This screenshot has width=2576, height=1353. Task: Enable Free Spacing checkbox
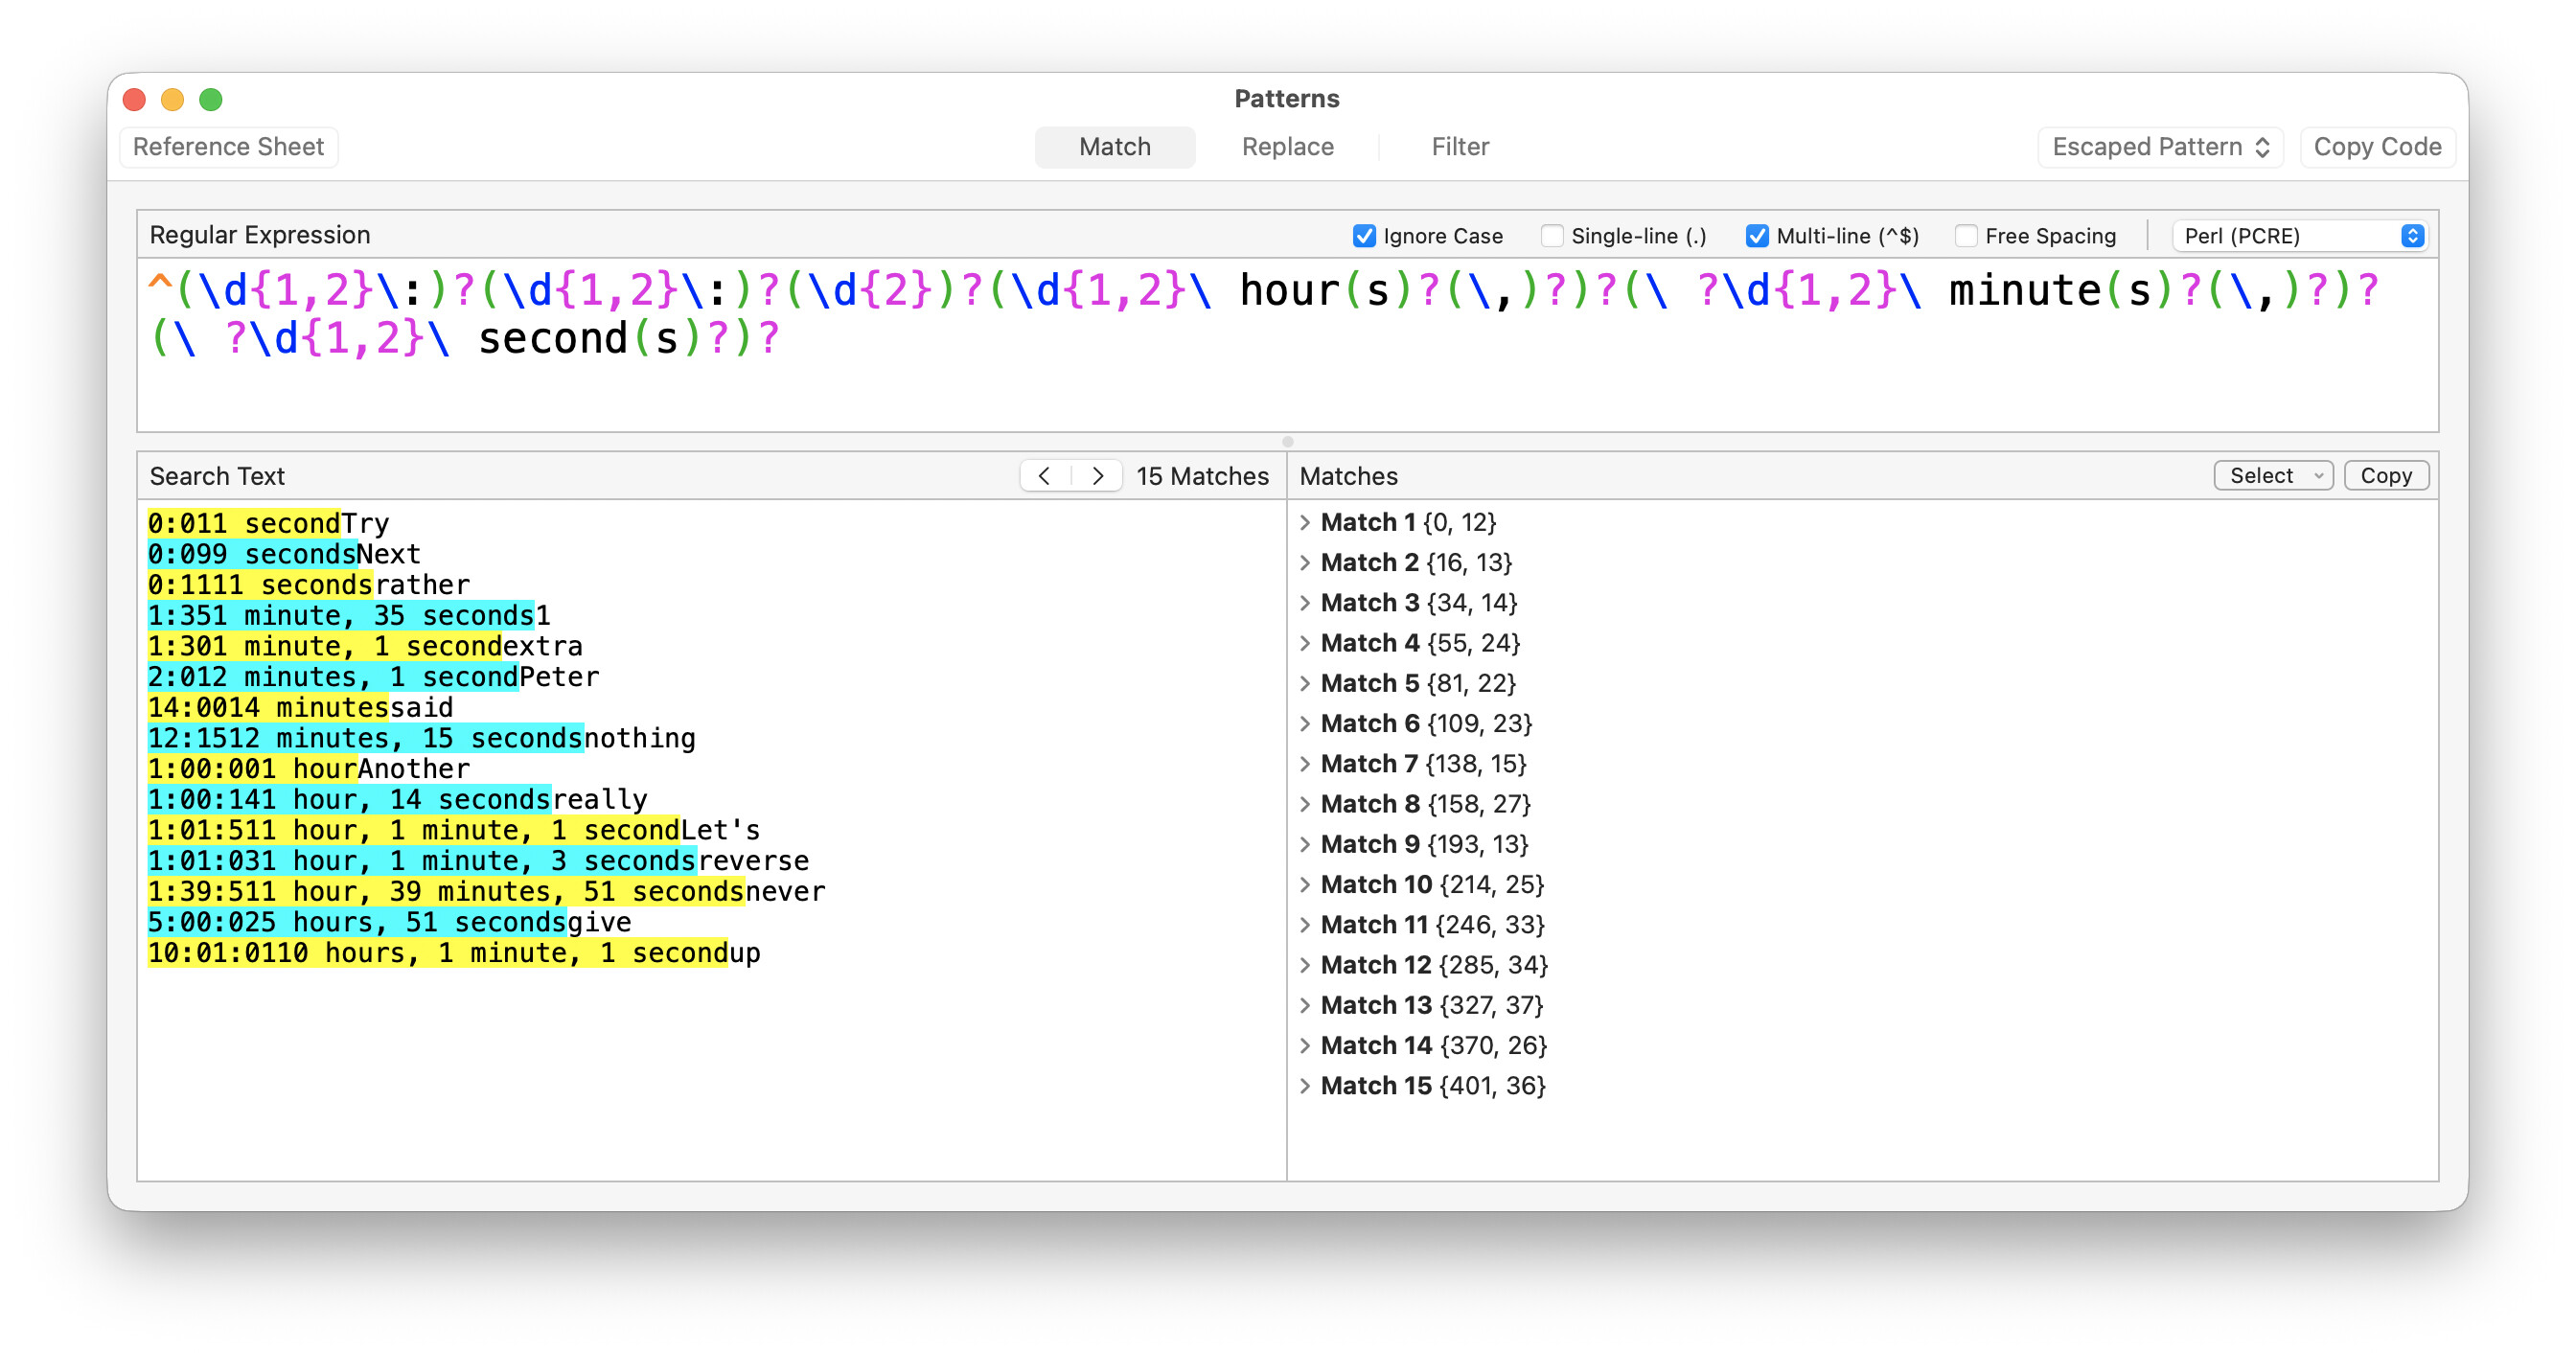pyautogui.click(x=1966, y=236)
